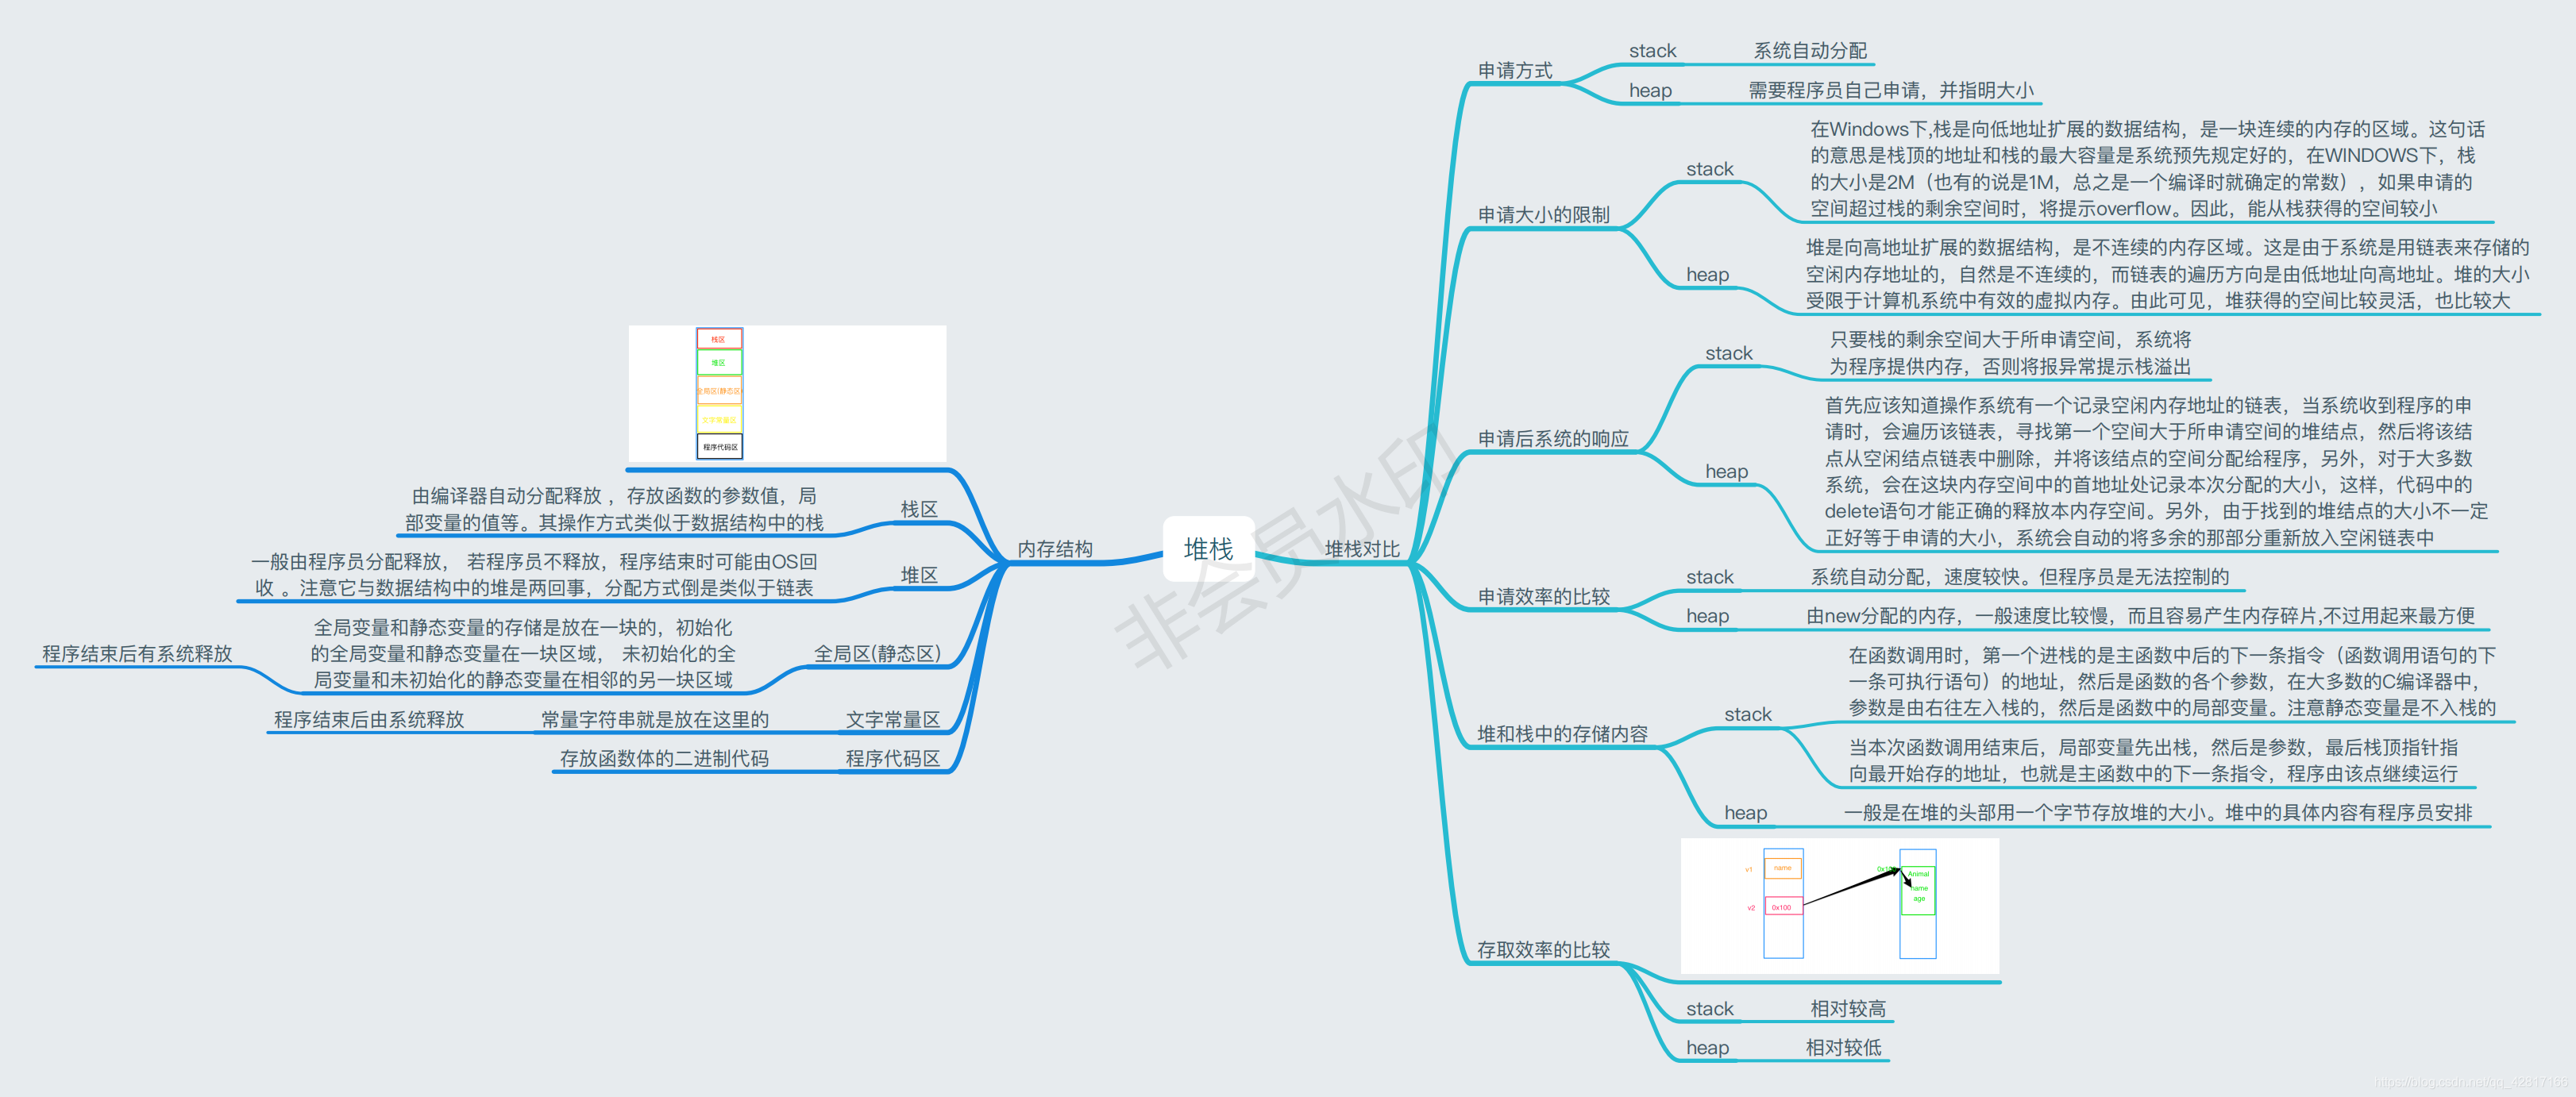Click the text 系统自动分配
The image size is (2576, 1097).
pyautogui.click(x=1810, y=50)
